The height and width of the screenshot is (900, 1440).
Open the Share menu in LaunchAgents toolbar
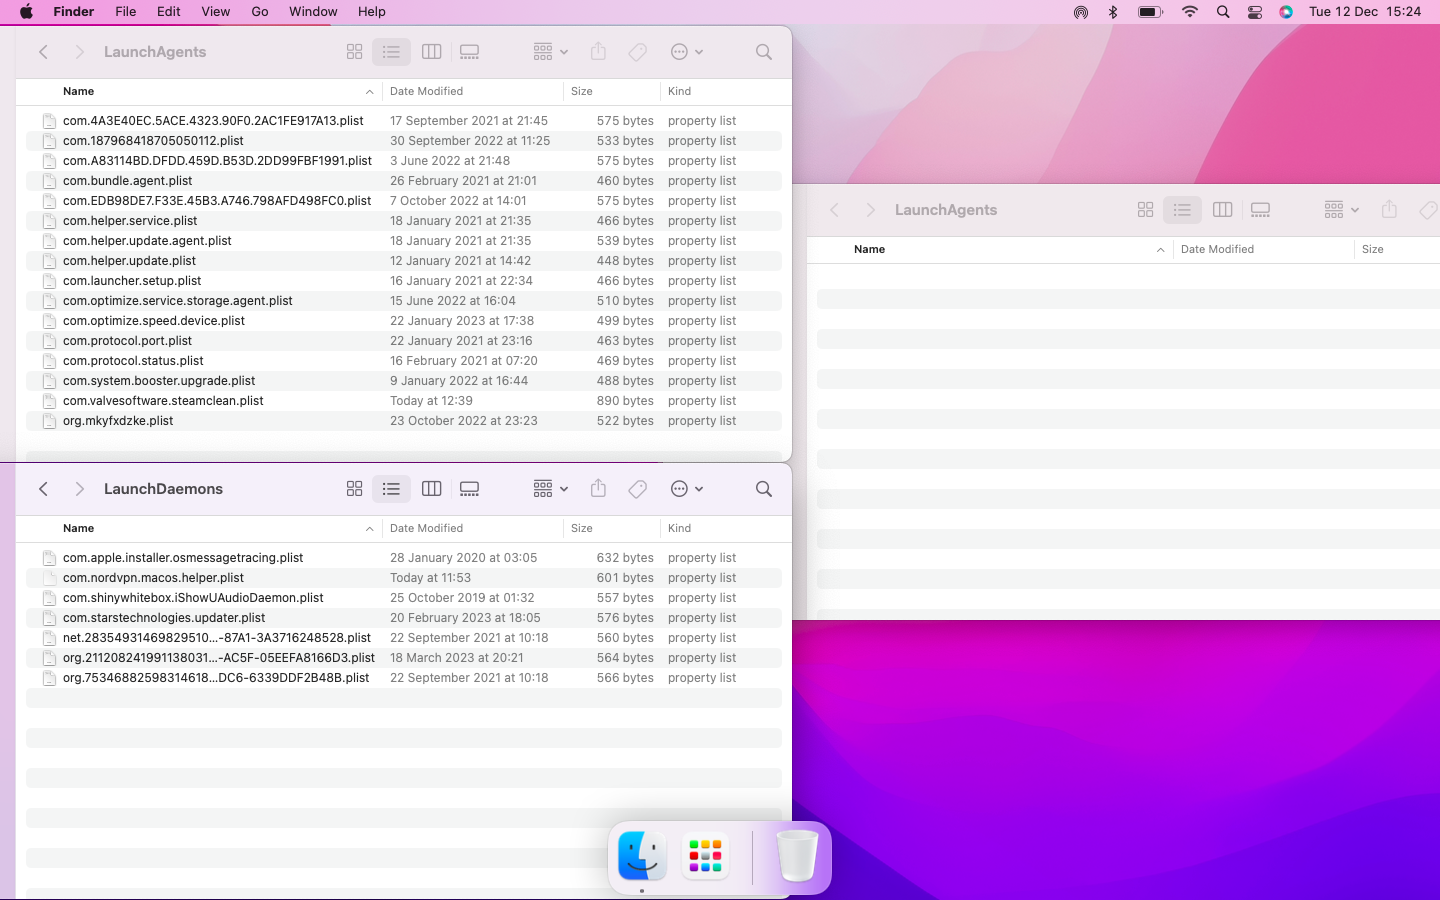tap(598, 52)
